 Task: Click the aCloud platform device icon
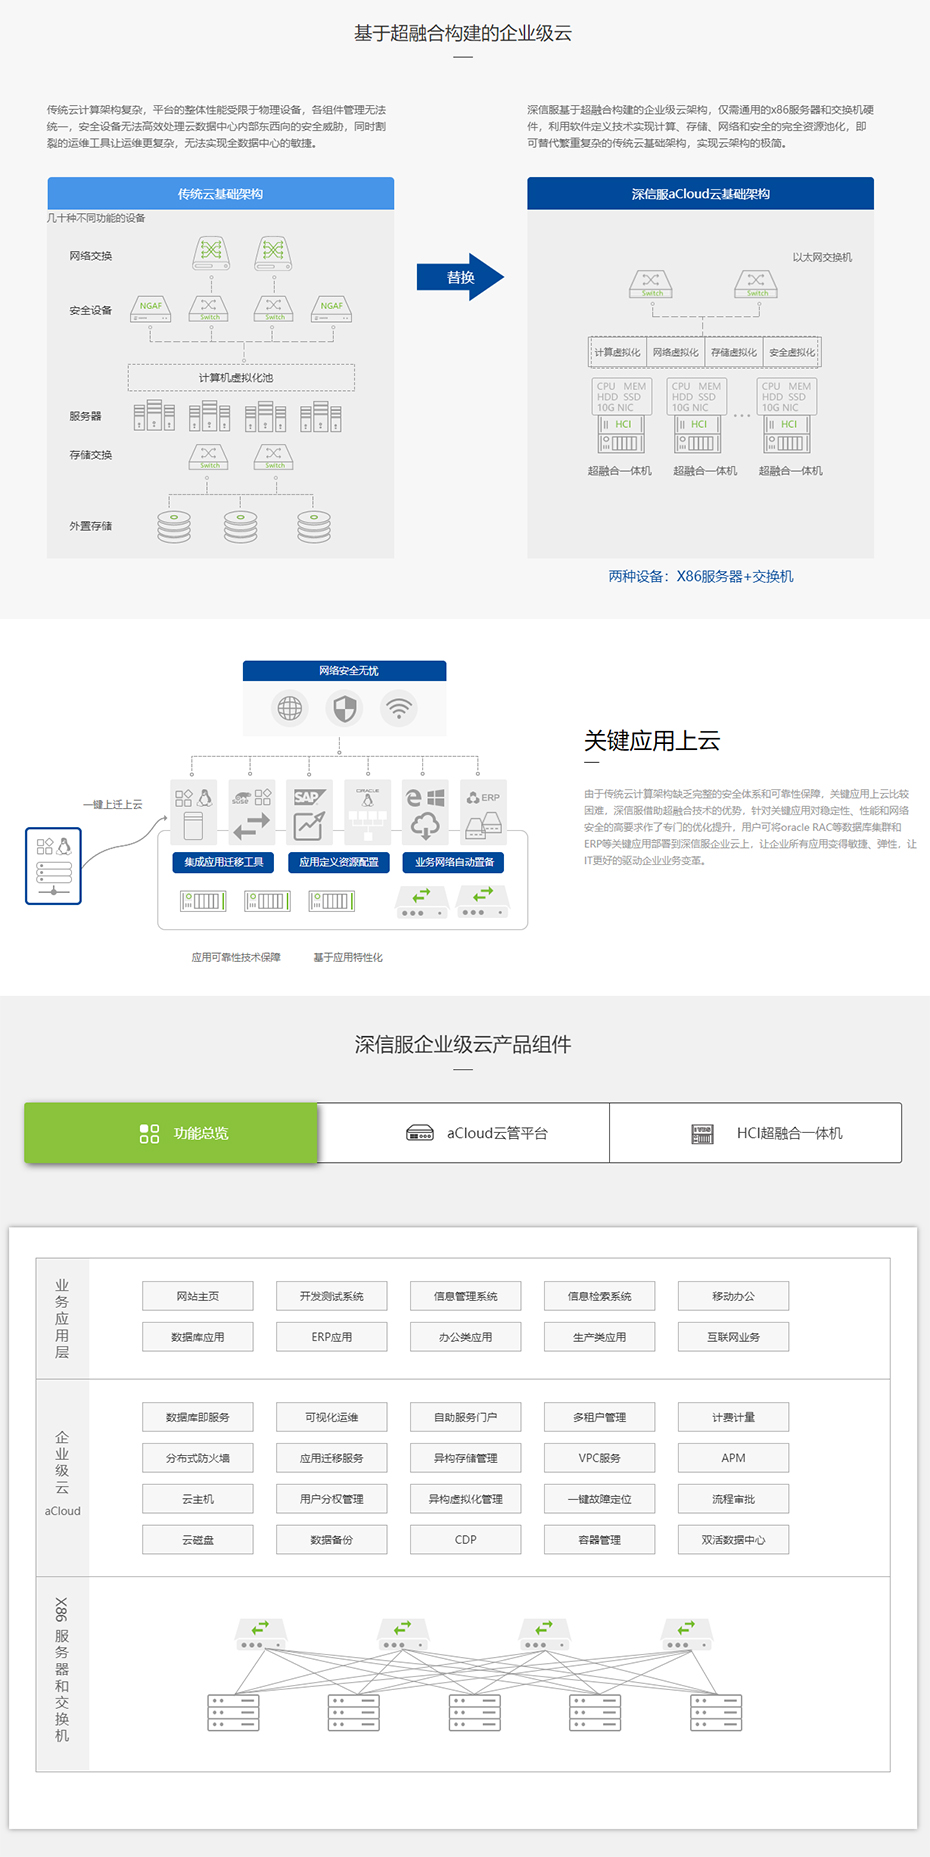pyautogui.click(x=420, y=1133)
